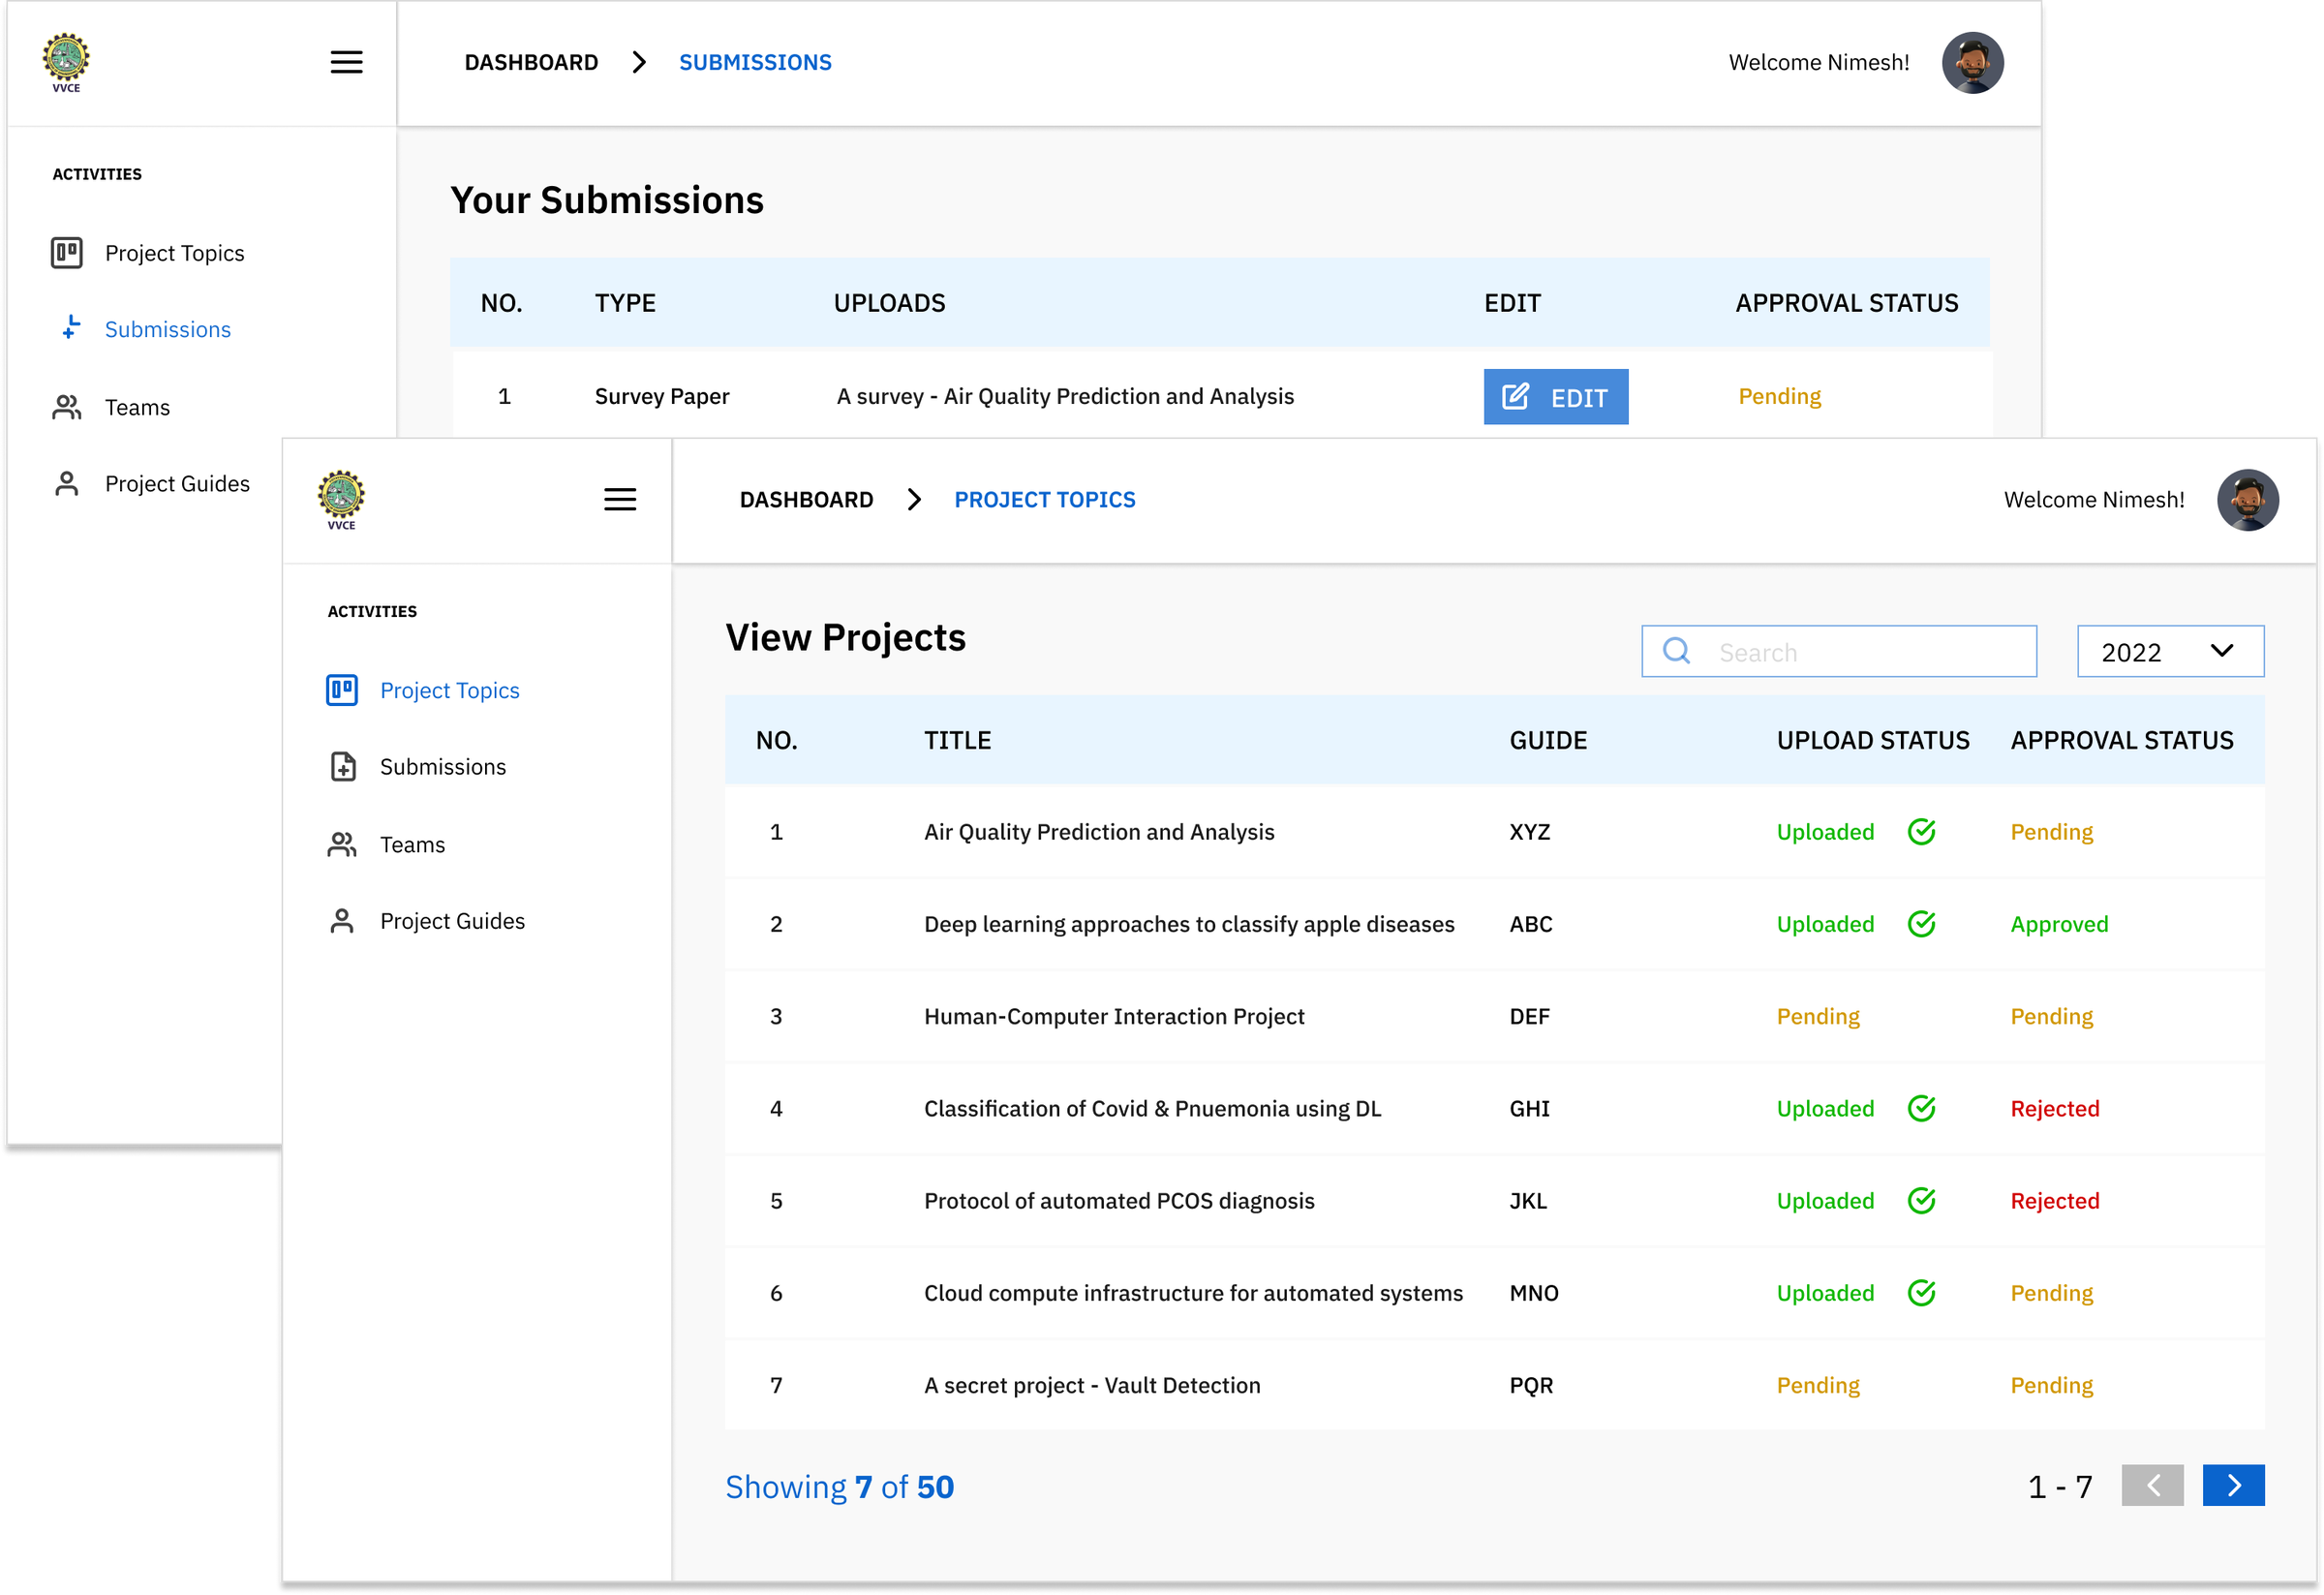Click the hamburger menu in Submissions window

point(346,62)
